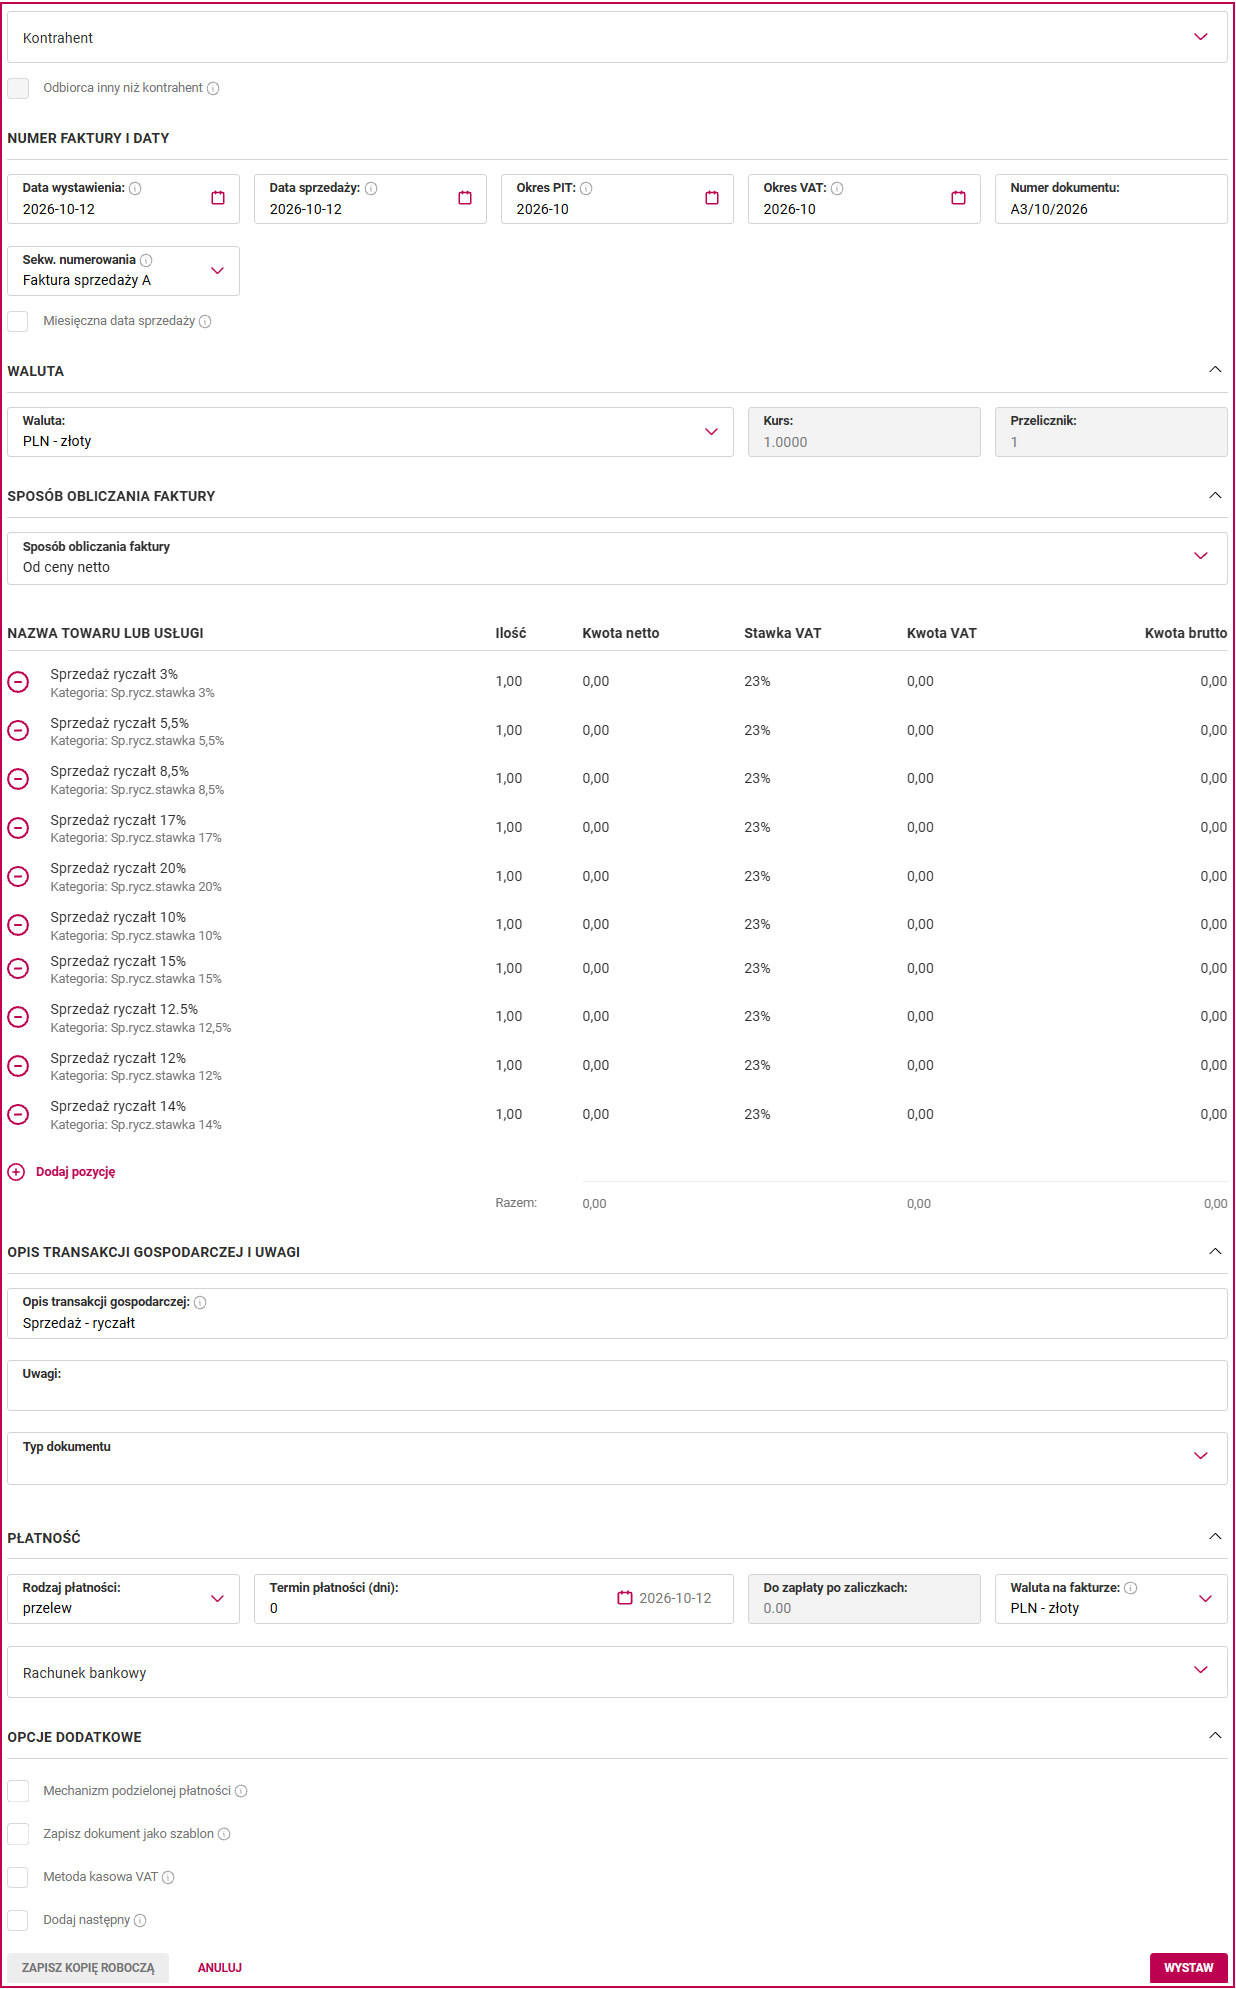Focus the Numer dokumentu field
Viewport: 1236px width, 1989px height.
click(1111, 199)
